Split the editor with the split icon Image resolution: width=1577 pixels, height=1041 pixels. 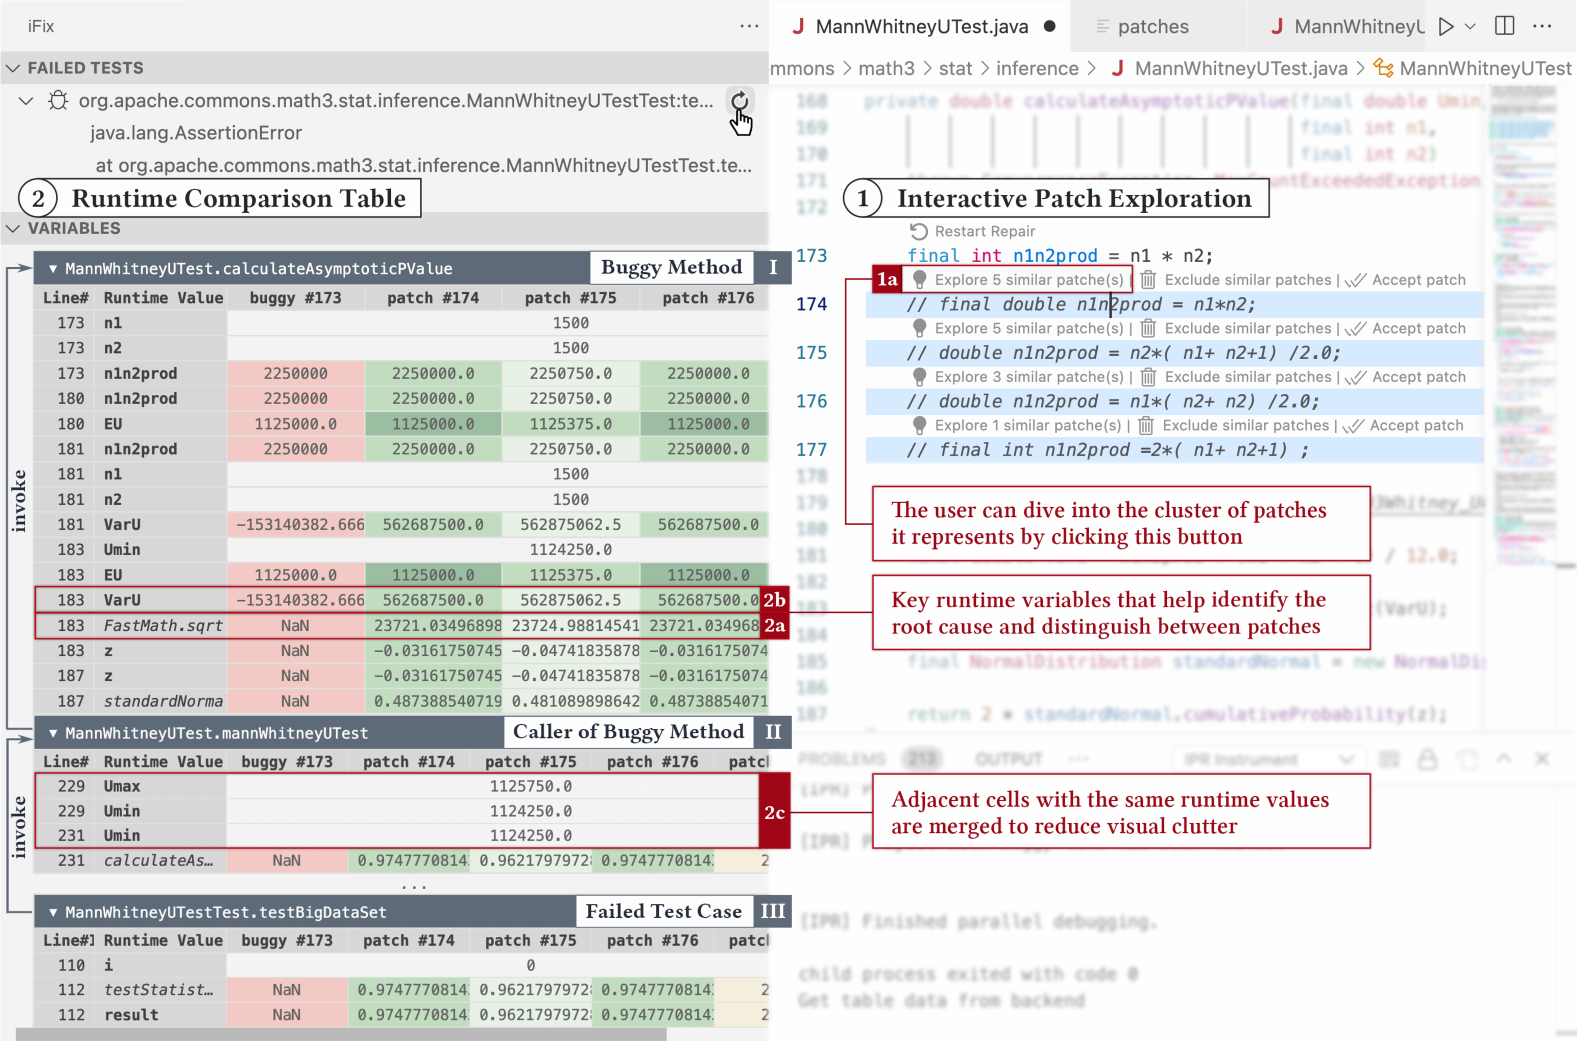tap(1504, 26)
